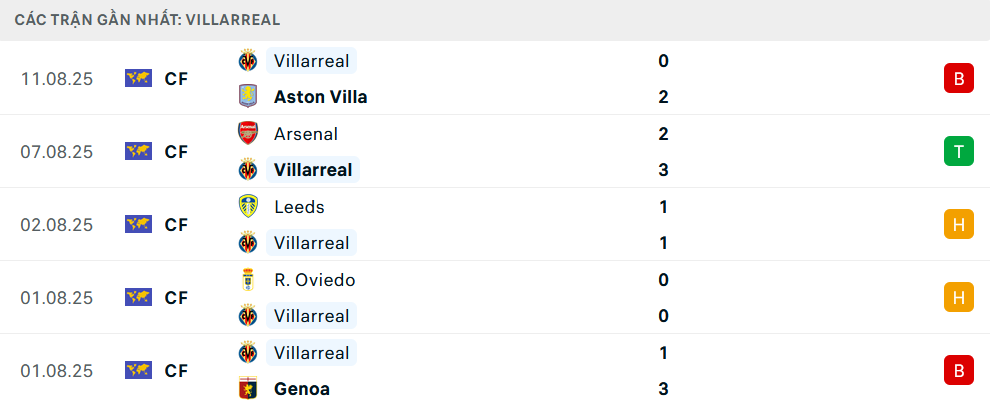Viewport: 990px width, 406px height.
Task: Click the red B badge for 11.08.25 match
Action: point(958,78)
